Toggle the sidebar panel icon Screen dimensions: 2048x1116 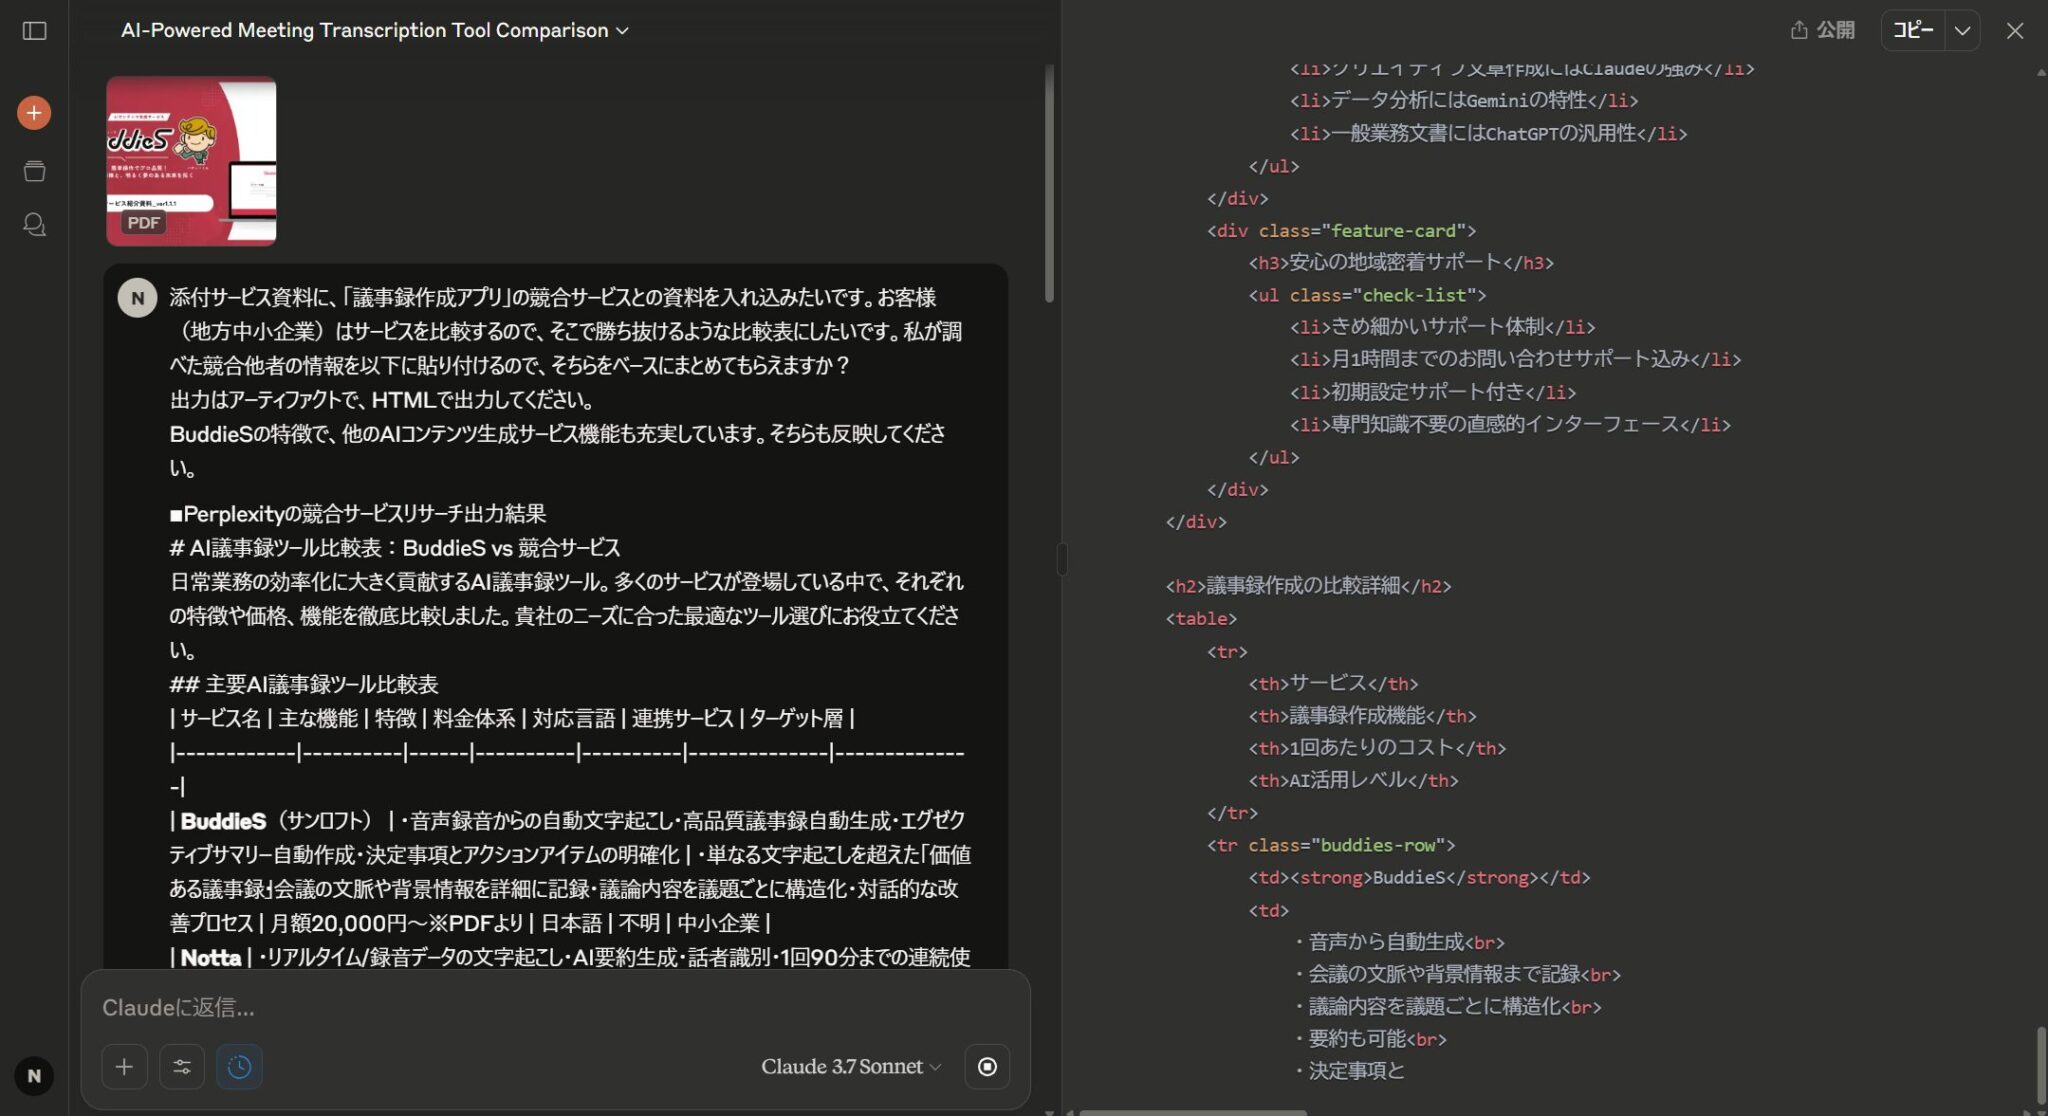34,31
